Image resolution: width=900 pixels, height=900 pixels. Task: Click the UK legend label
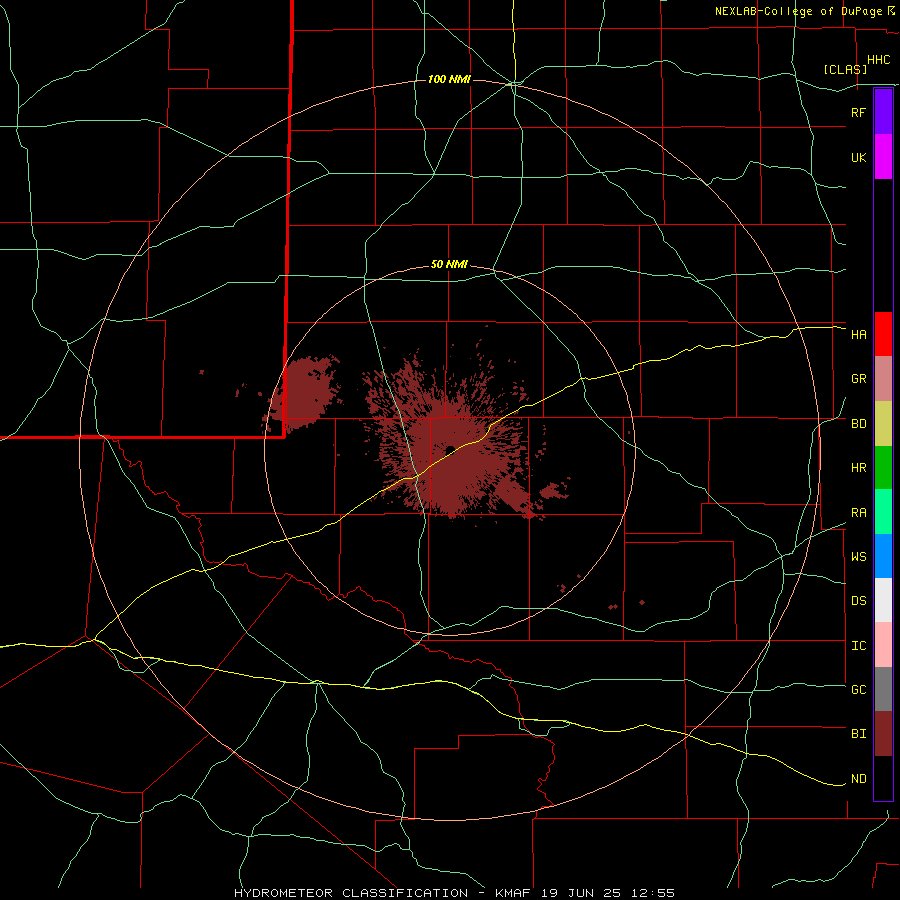[x=858, y=157]
